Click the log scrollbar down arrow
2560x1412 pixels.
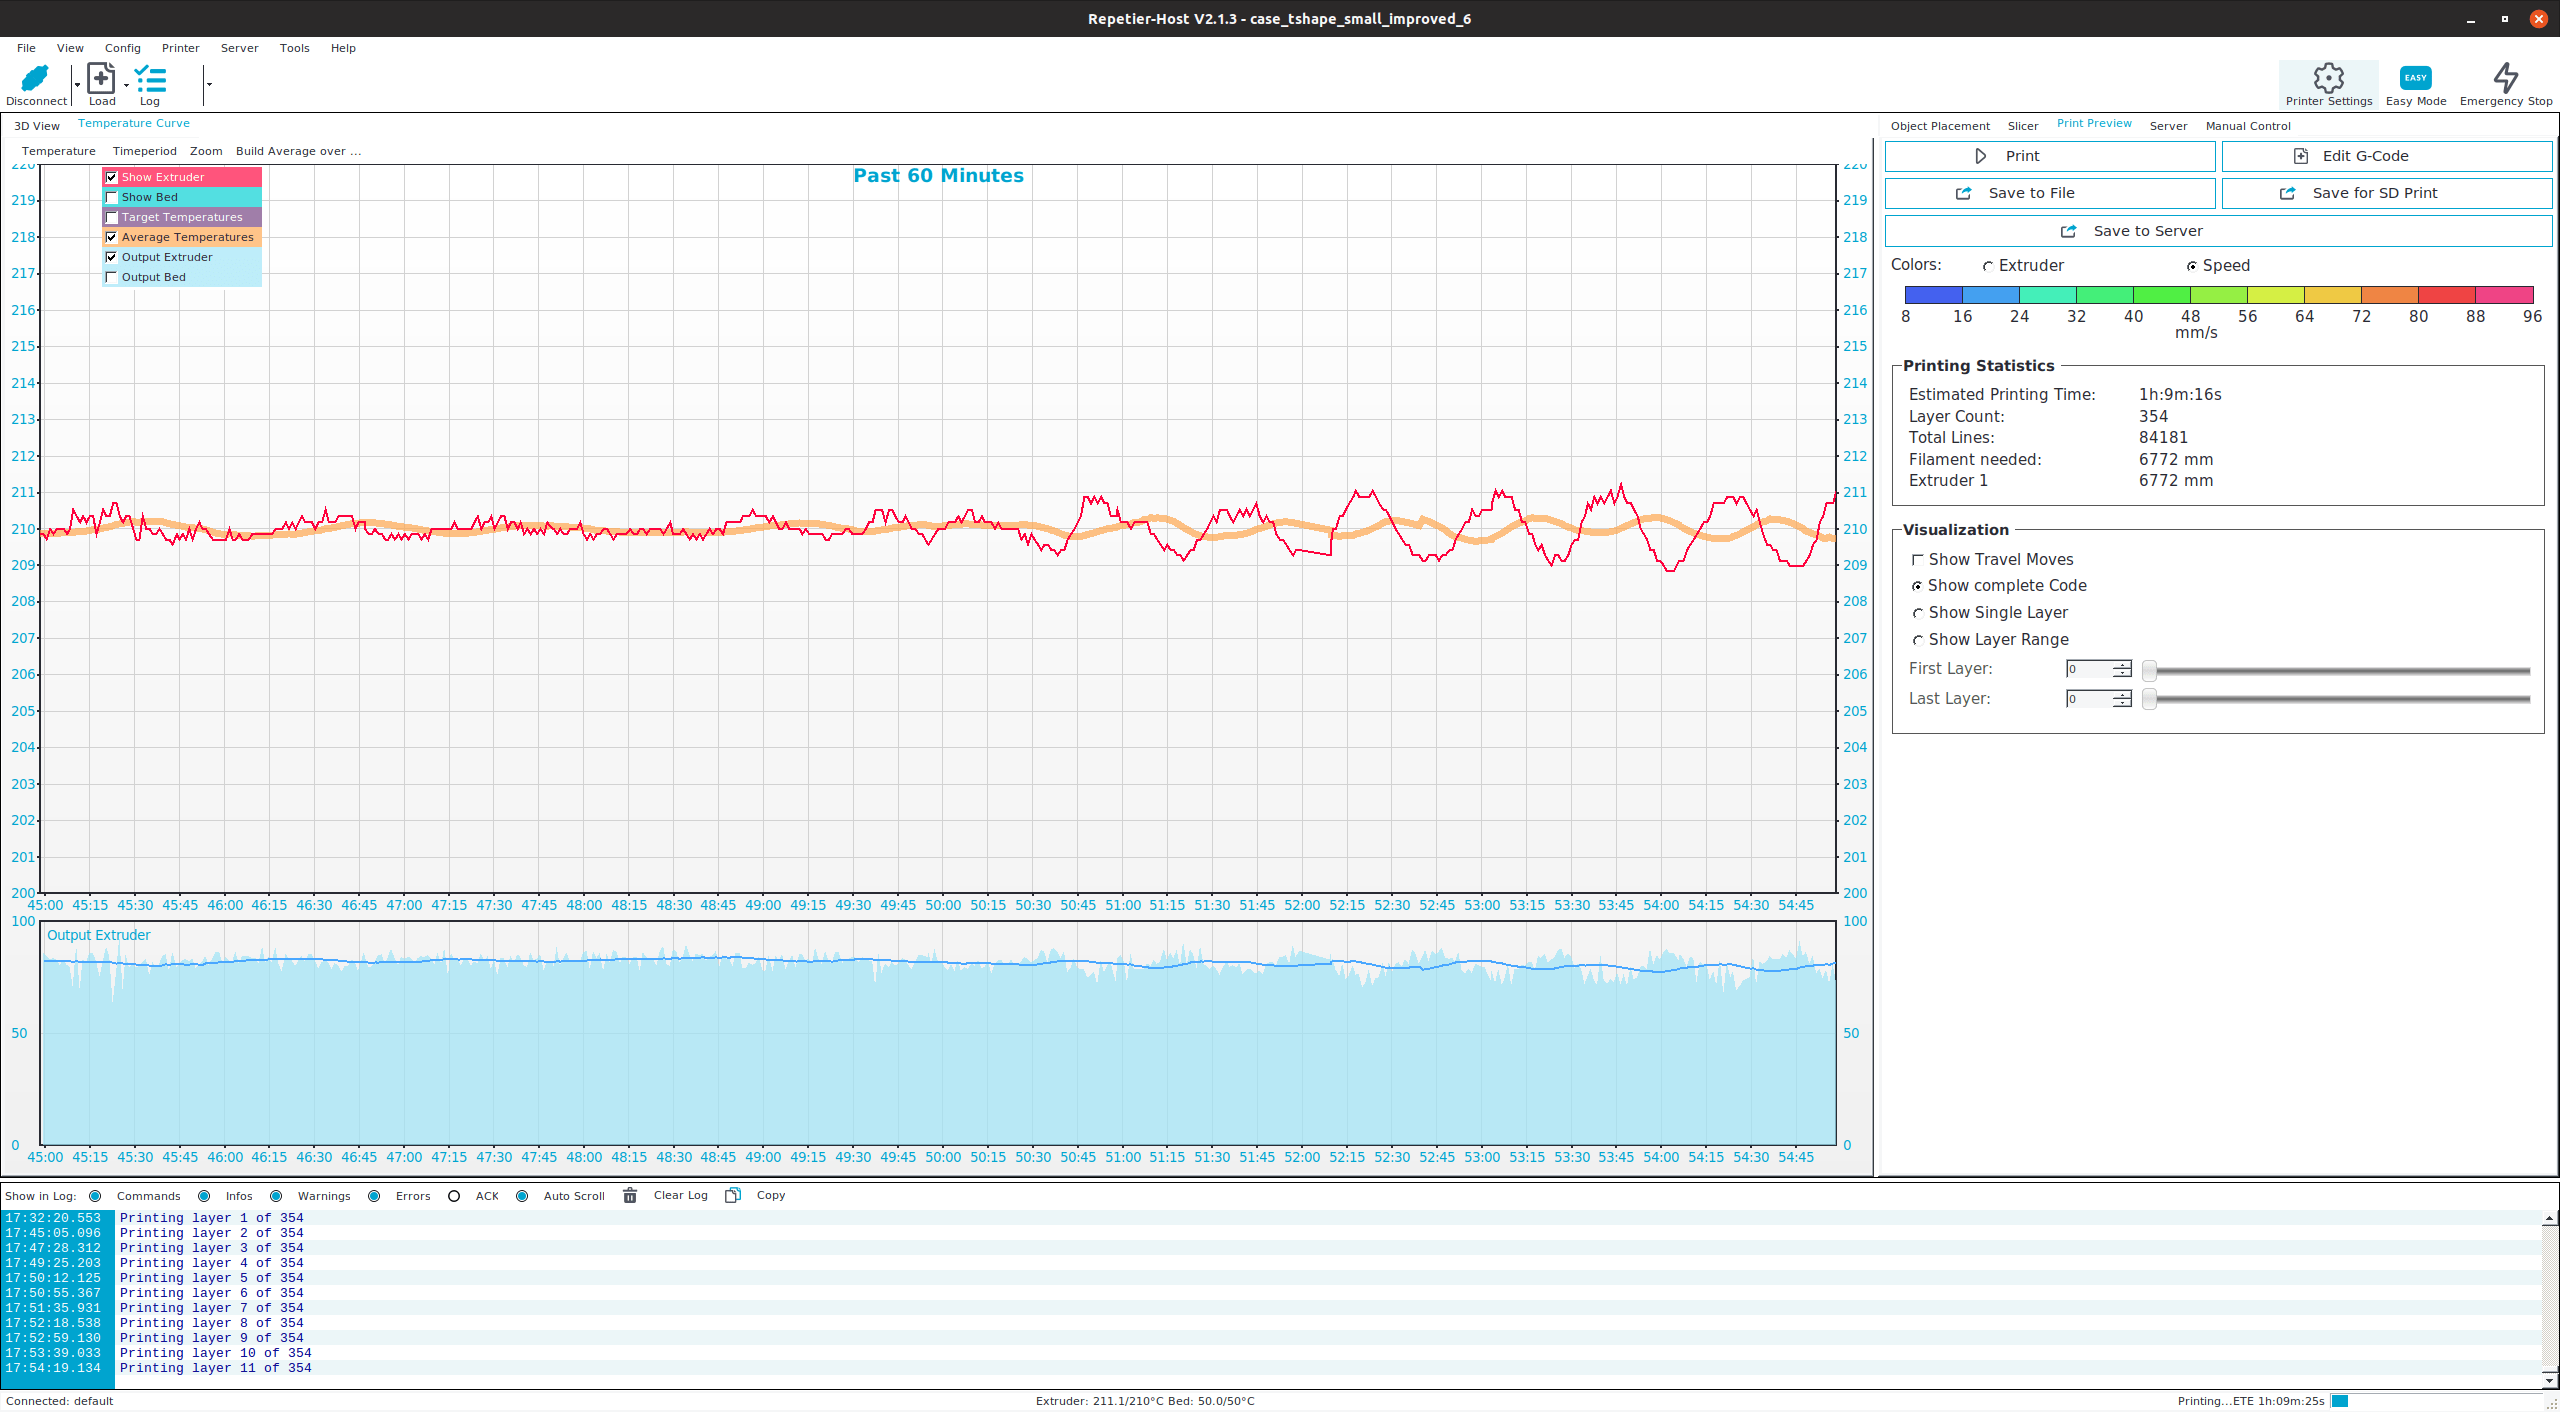pos(2549,1380)
